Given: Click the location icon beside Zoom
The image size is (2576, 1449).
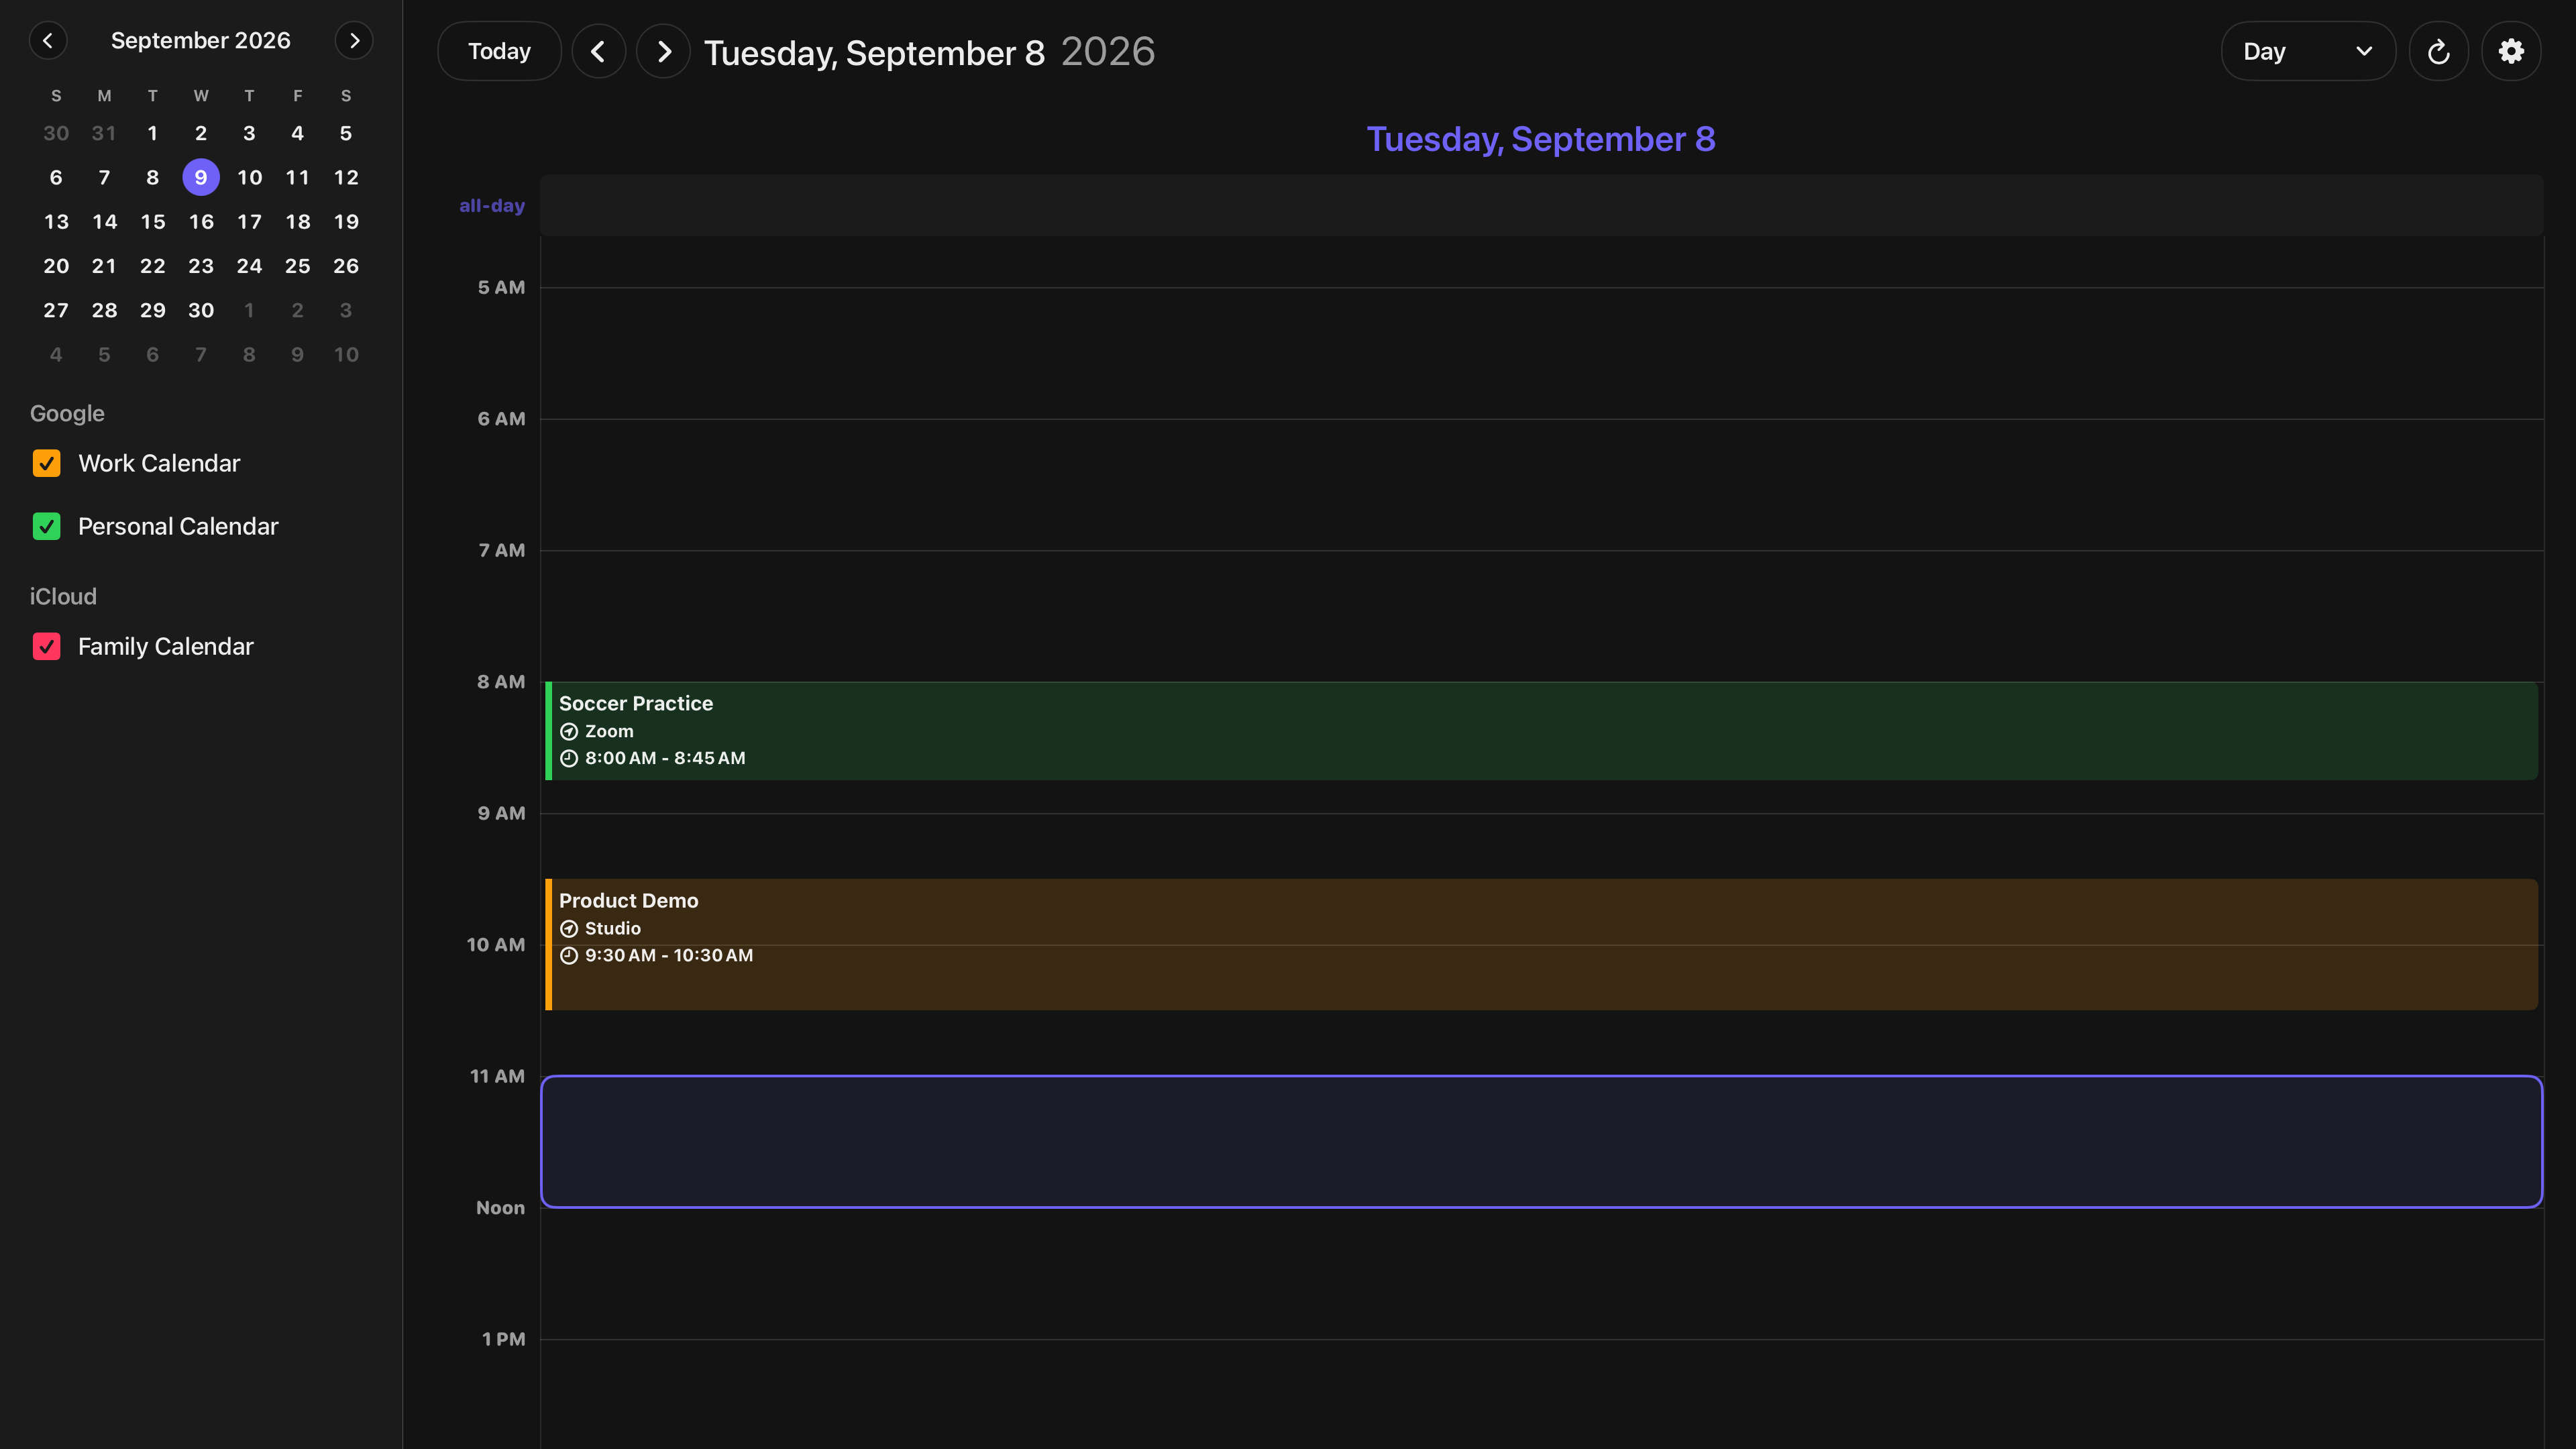Looking at the screenshot, I should tap(569, 731).
